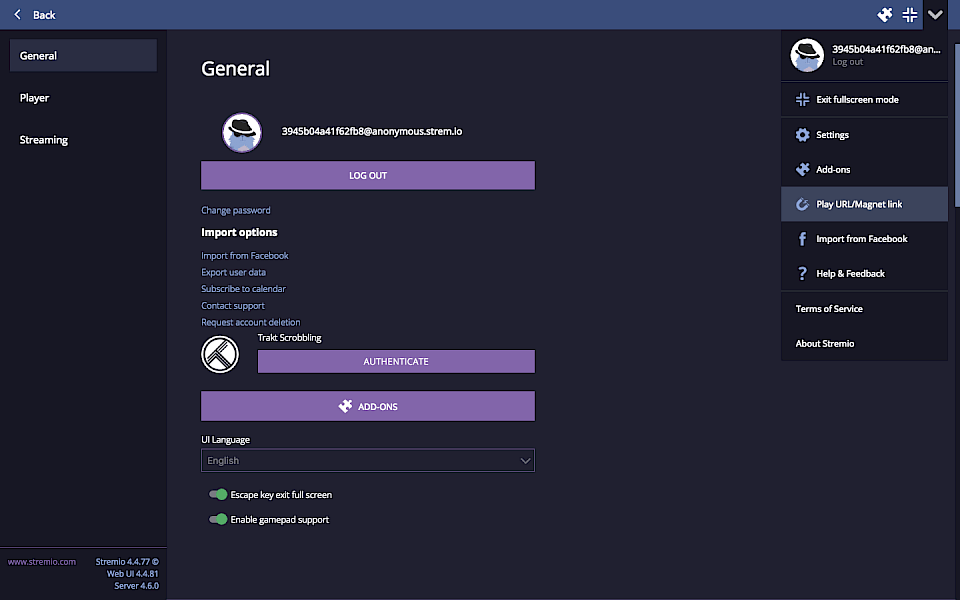The height and width of the screenshot is (600, 960).
Task: Click the profile avatar beside account email
Action: [x=242, y=132]
